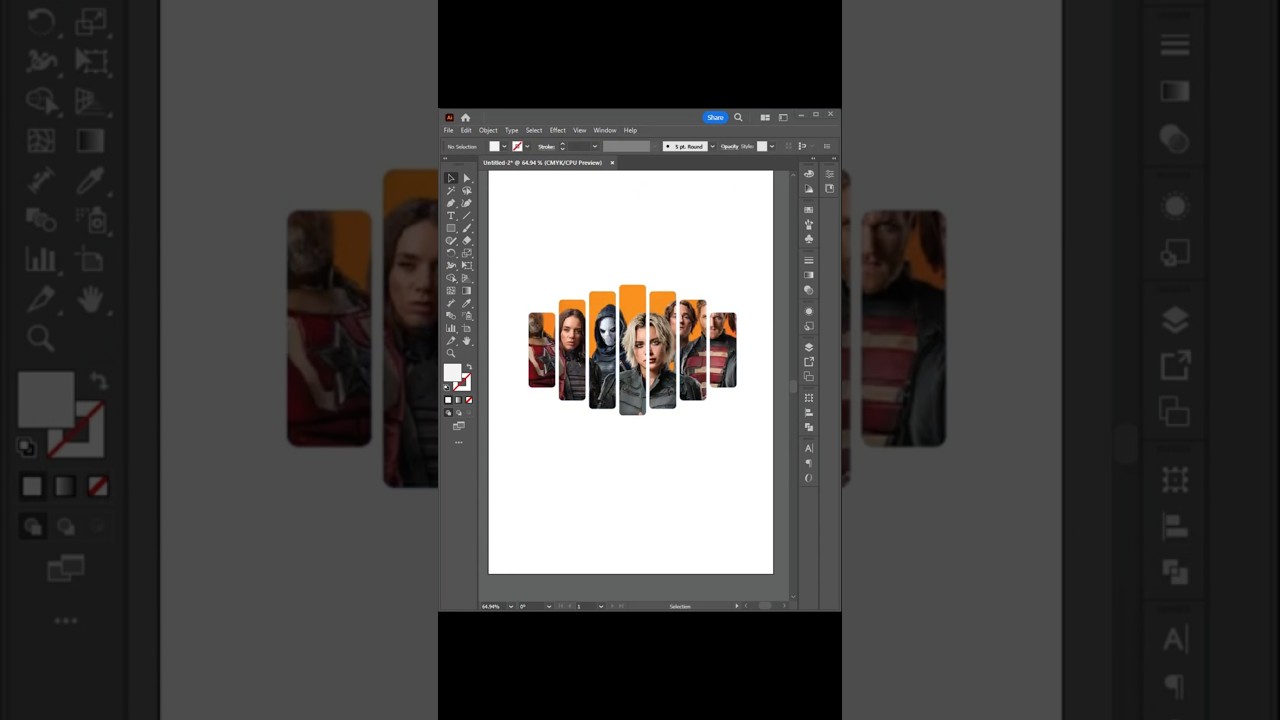Select the Curvature tool
1280x720 pixels.
466,203
